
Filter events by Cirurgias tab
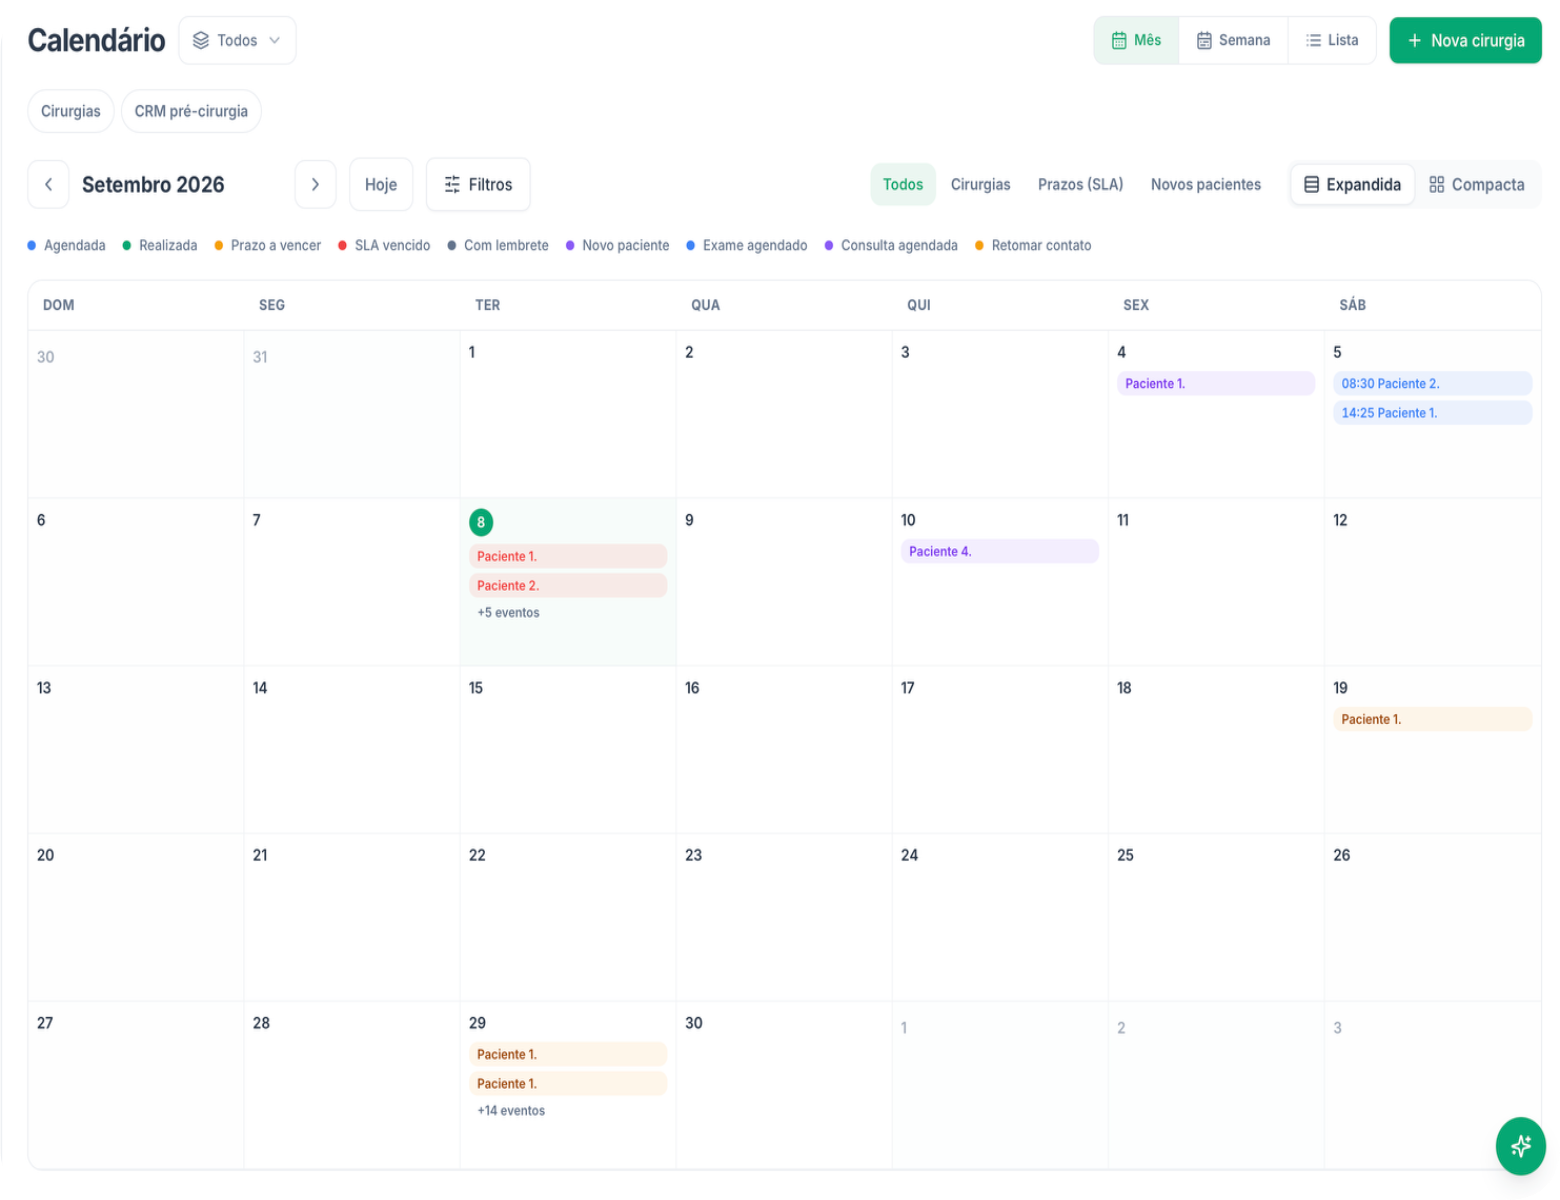(980, 185)
